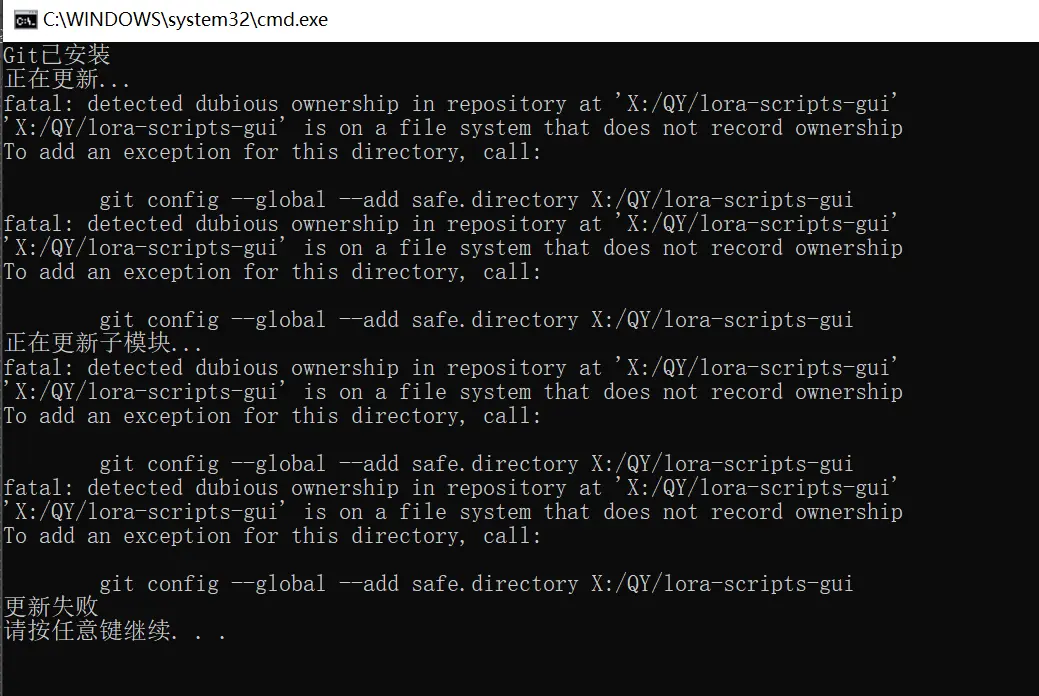Click the last 'To add an exception' line

click(272, 536)
